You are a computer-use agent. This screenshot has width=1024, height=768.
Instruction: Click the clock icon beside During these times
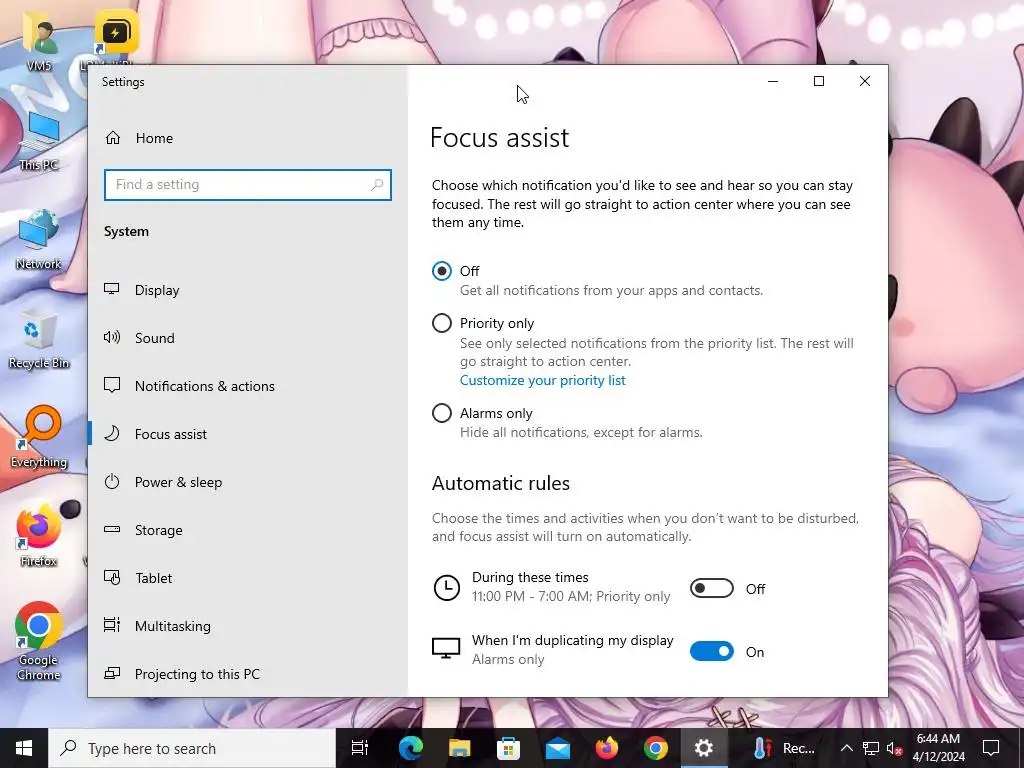447,588
